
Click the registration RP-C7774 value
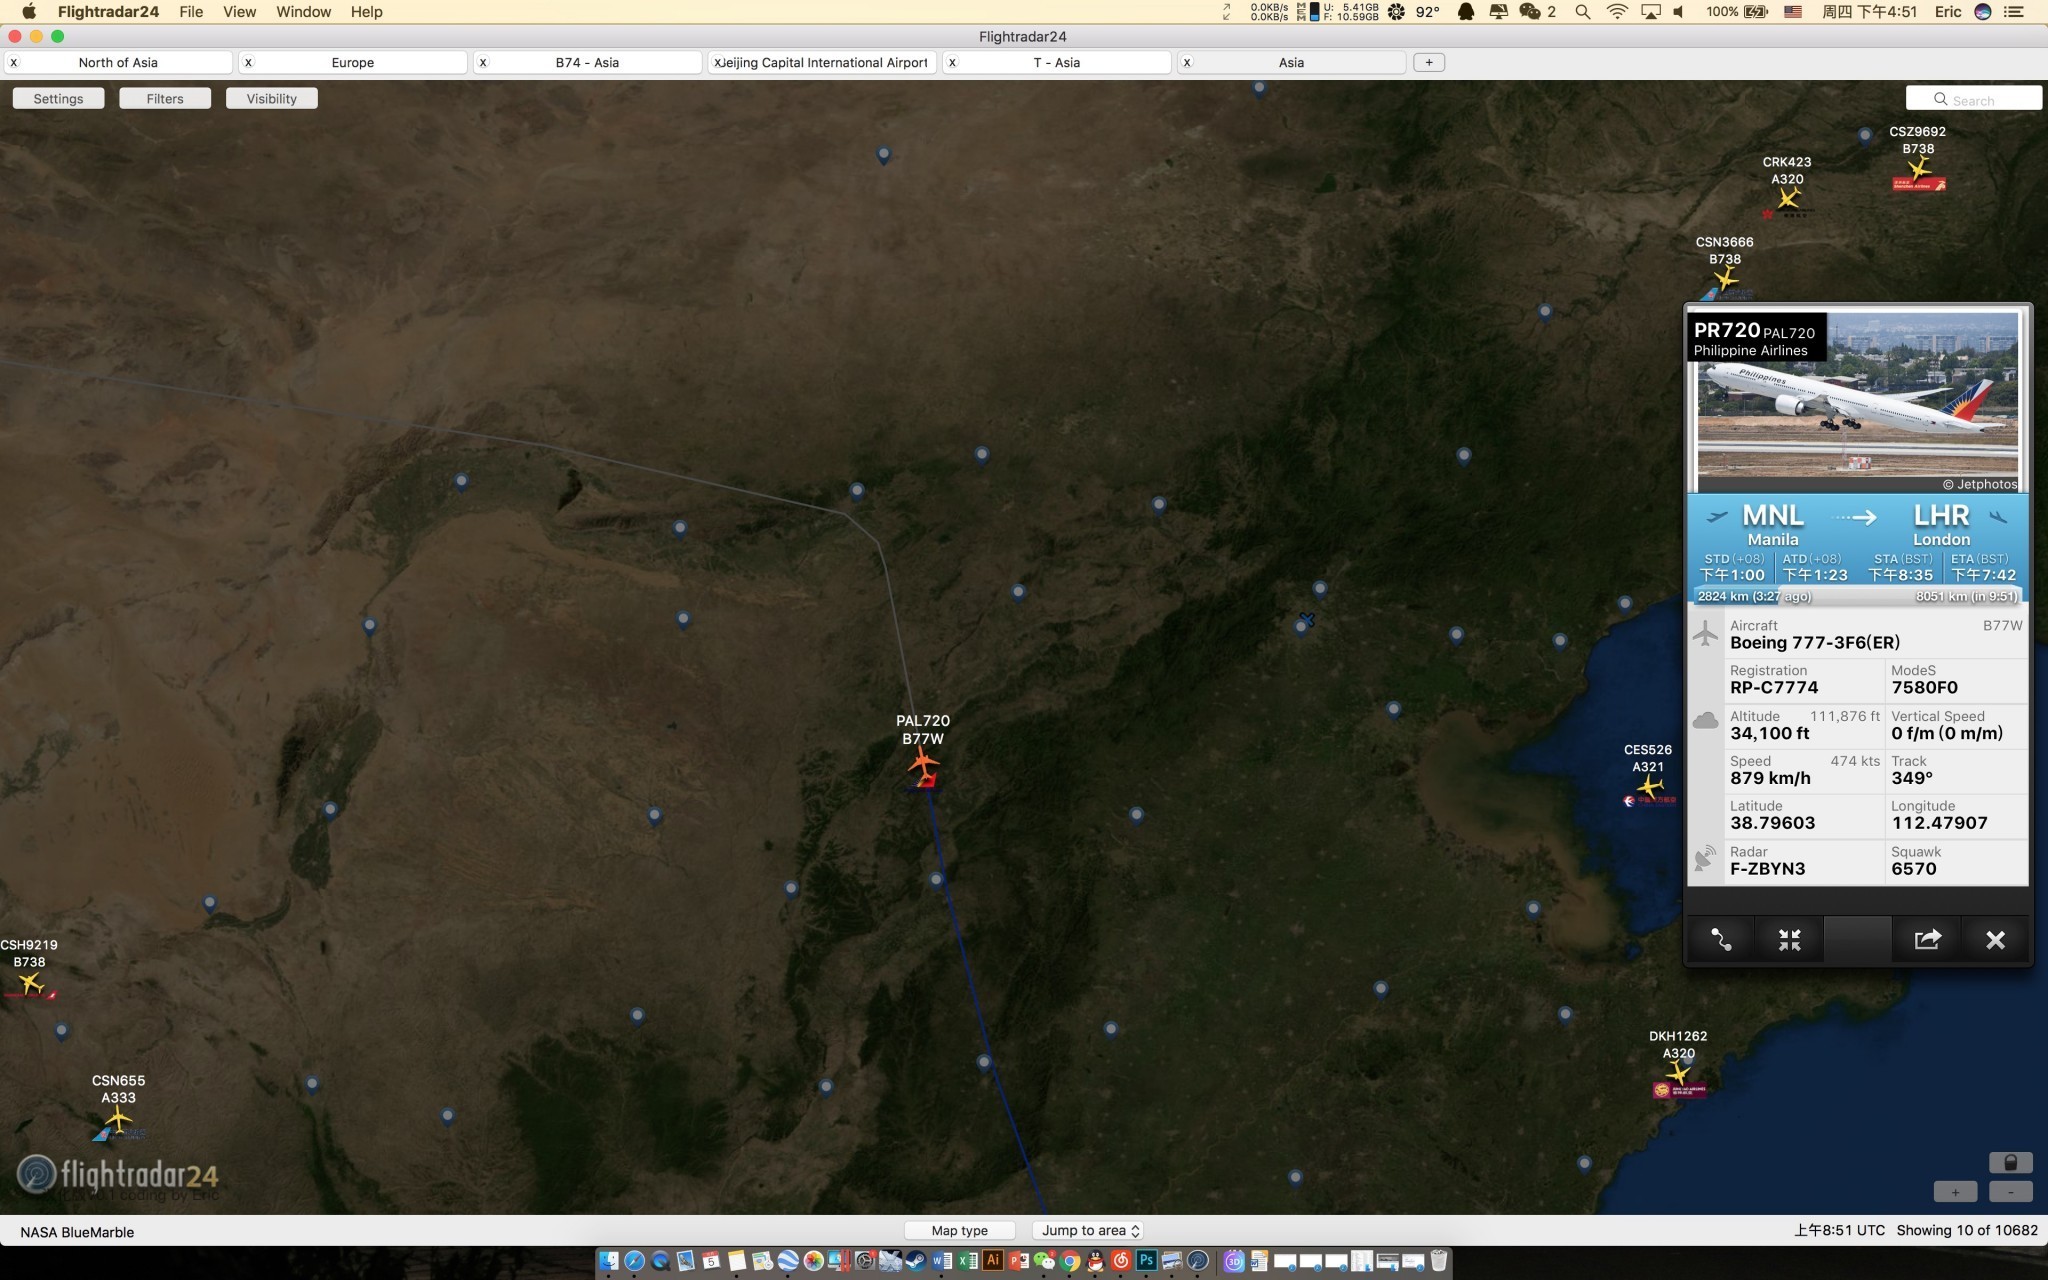(x=1774, y=688)
